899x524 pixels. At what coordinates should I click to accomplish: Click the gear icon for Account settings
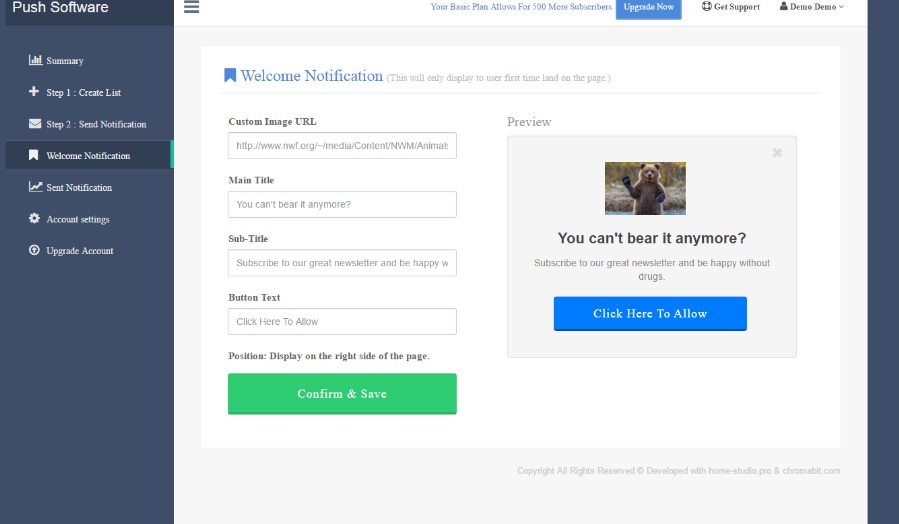[34, 218]
